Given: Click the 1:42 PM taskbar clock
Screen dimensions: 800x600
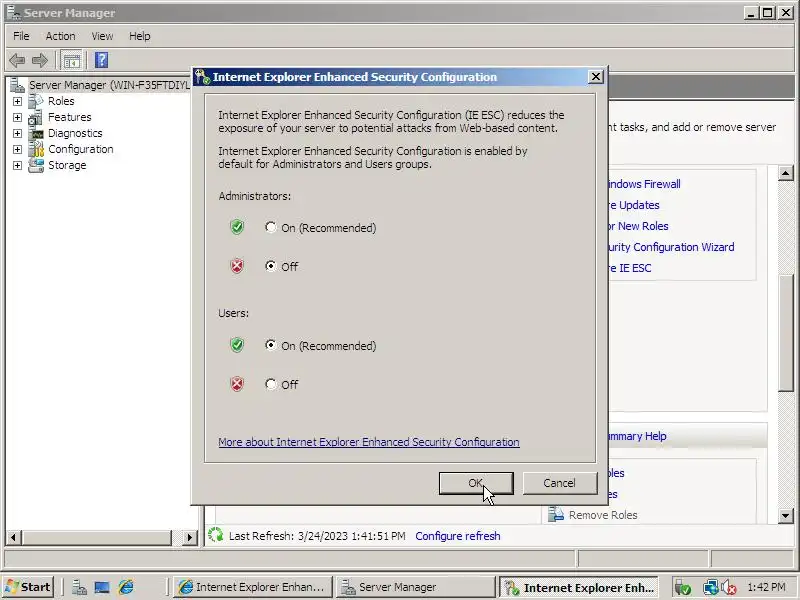Looking at the screenshot, I should click(x=766, y=587).
